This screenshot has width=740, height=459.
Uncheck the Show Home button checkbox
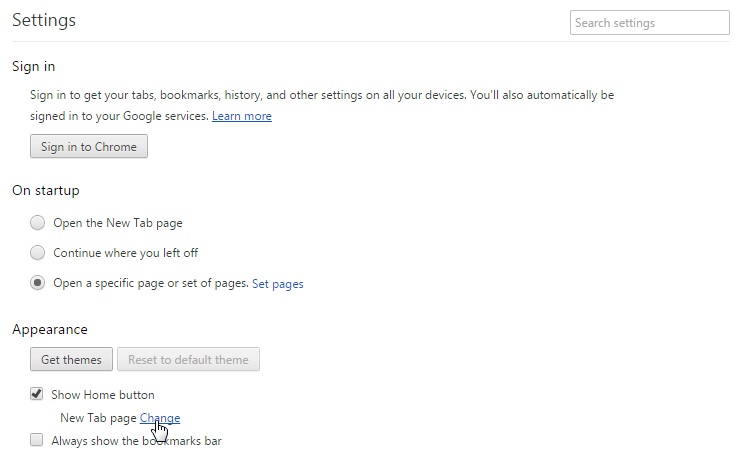(x=37, y=395)
